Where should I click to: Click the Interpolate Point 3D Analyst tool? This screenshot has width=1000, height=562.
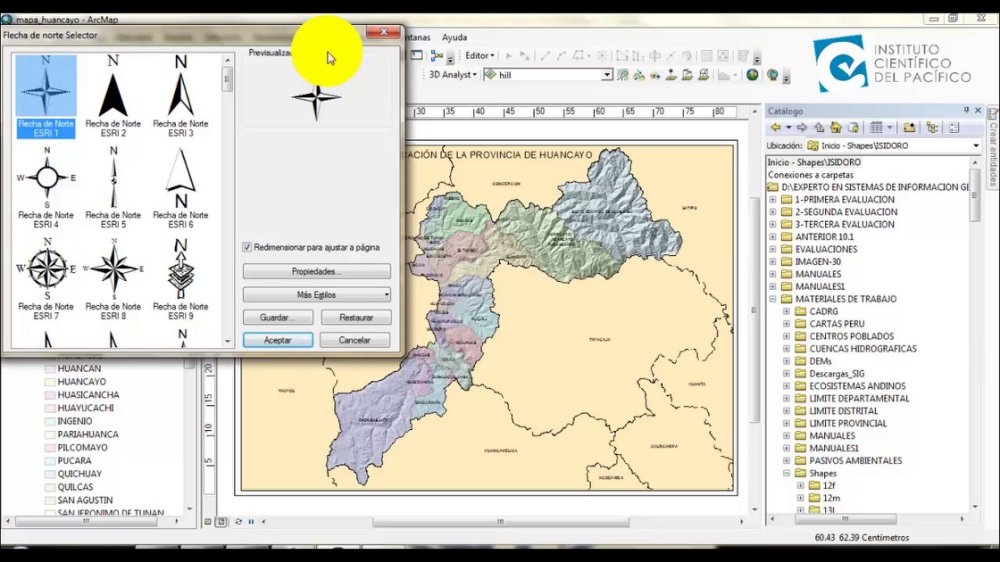[x=671, y=75]
